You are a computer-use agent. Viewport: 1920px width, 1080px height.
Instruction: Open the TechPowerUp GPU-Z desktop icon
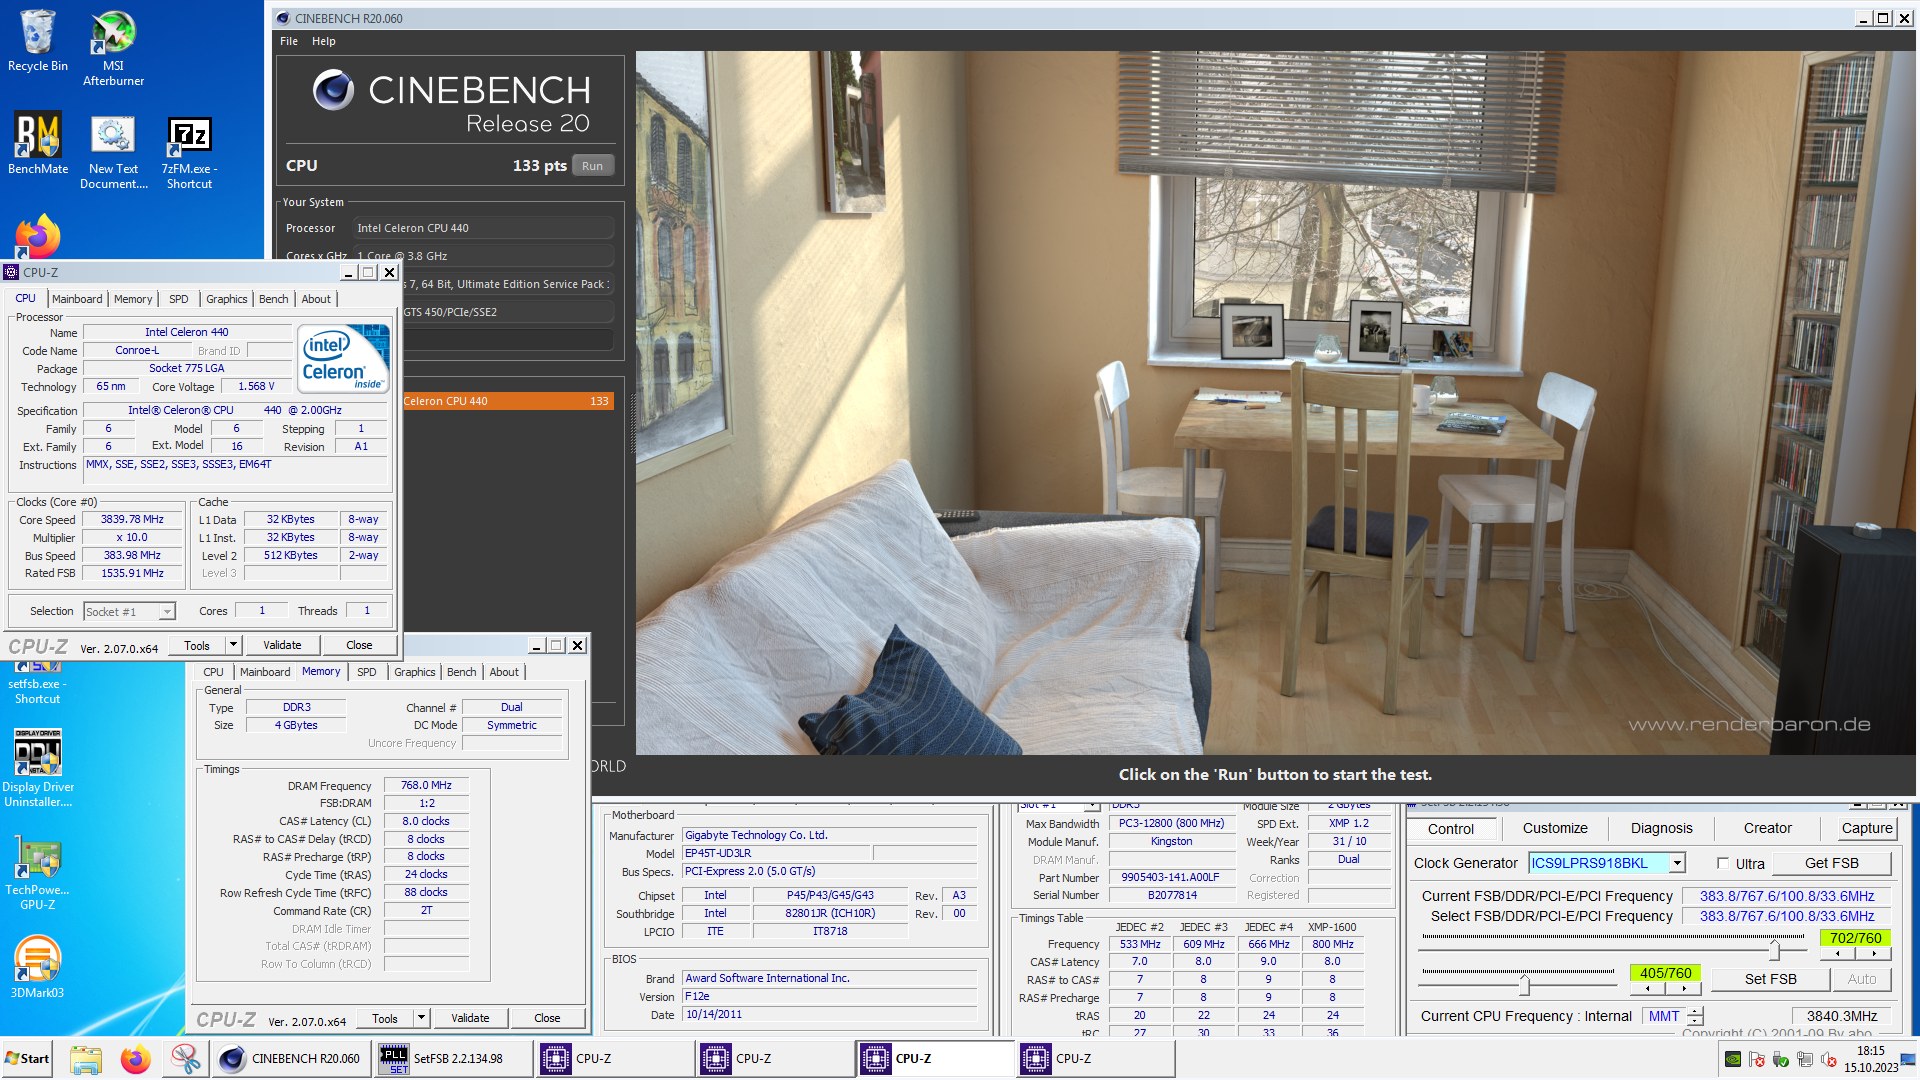tap(37, 874)
